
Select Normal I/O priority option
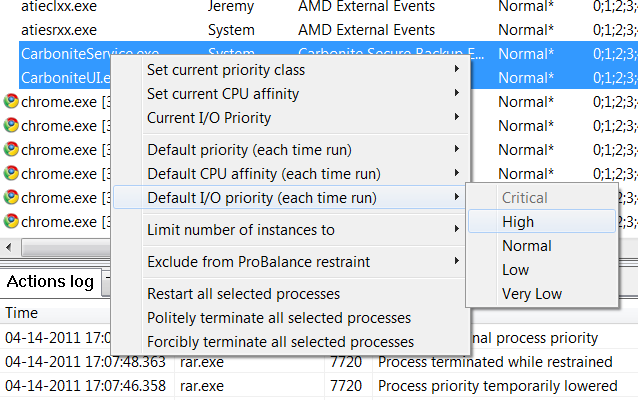coord(542,246)
